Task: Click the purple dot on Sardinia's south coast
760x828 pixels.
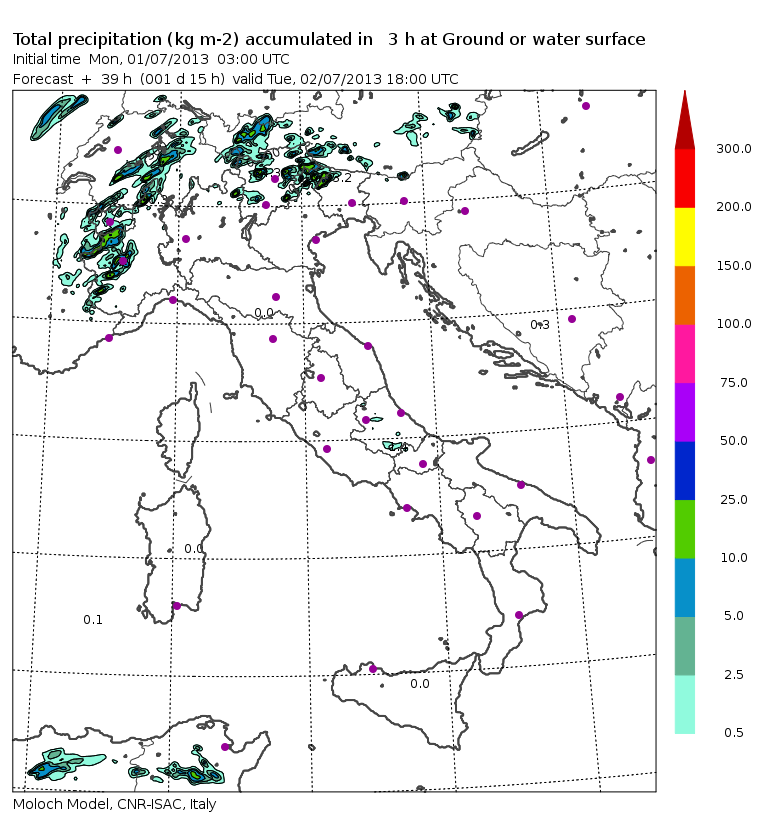Action: pyautogui.click(x=177, y=606)
